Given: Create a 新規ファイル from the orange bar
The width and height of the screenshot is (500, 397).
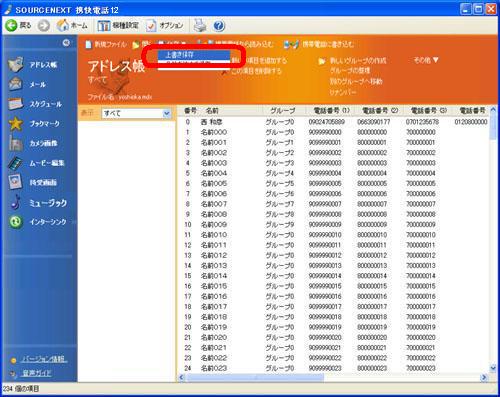Looking at the screenshot, I should click(106, 44).
